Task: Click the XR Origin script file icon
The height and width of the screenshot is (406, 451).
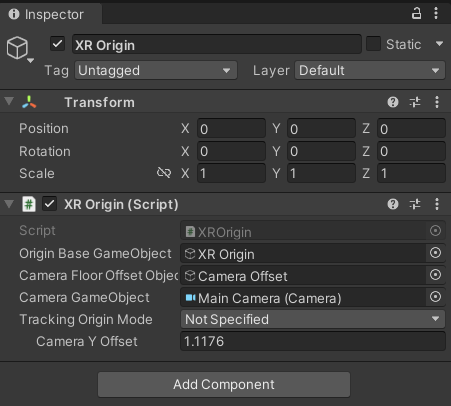Action: click(29, 204)
